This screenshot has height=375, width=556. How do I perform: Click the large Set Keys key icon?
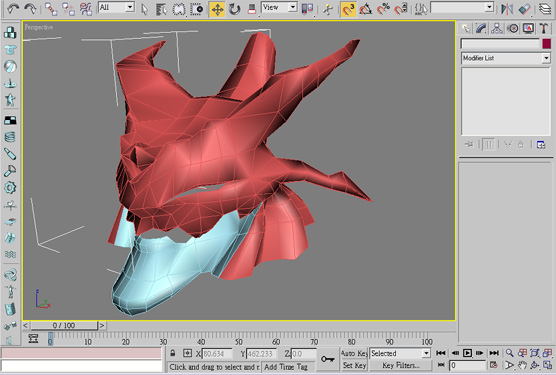[x=327, y=359]
